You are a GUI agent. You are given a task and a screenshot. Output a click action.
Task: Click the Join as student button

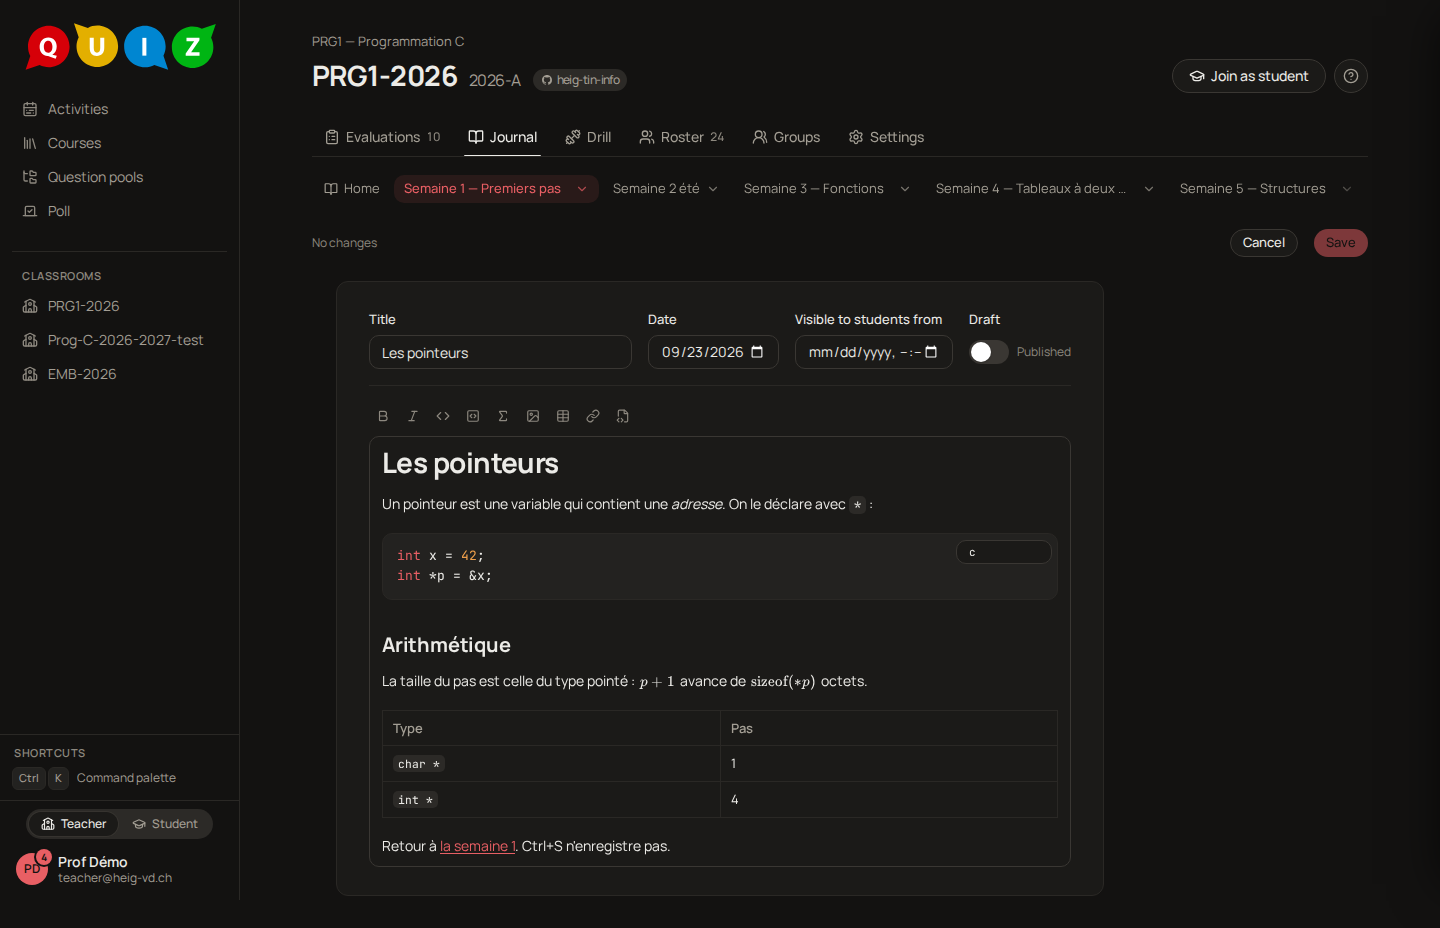(x=1249, y=76)
